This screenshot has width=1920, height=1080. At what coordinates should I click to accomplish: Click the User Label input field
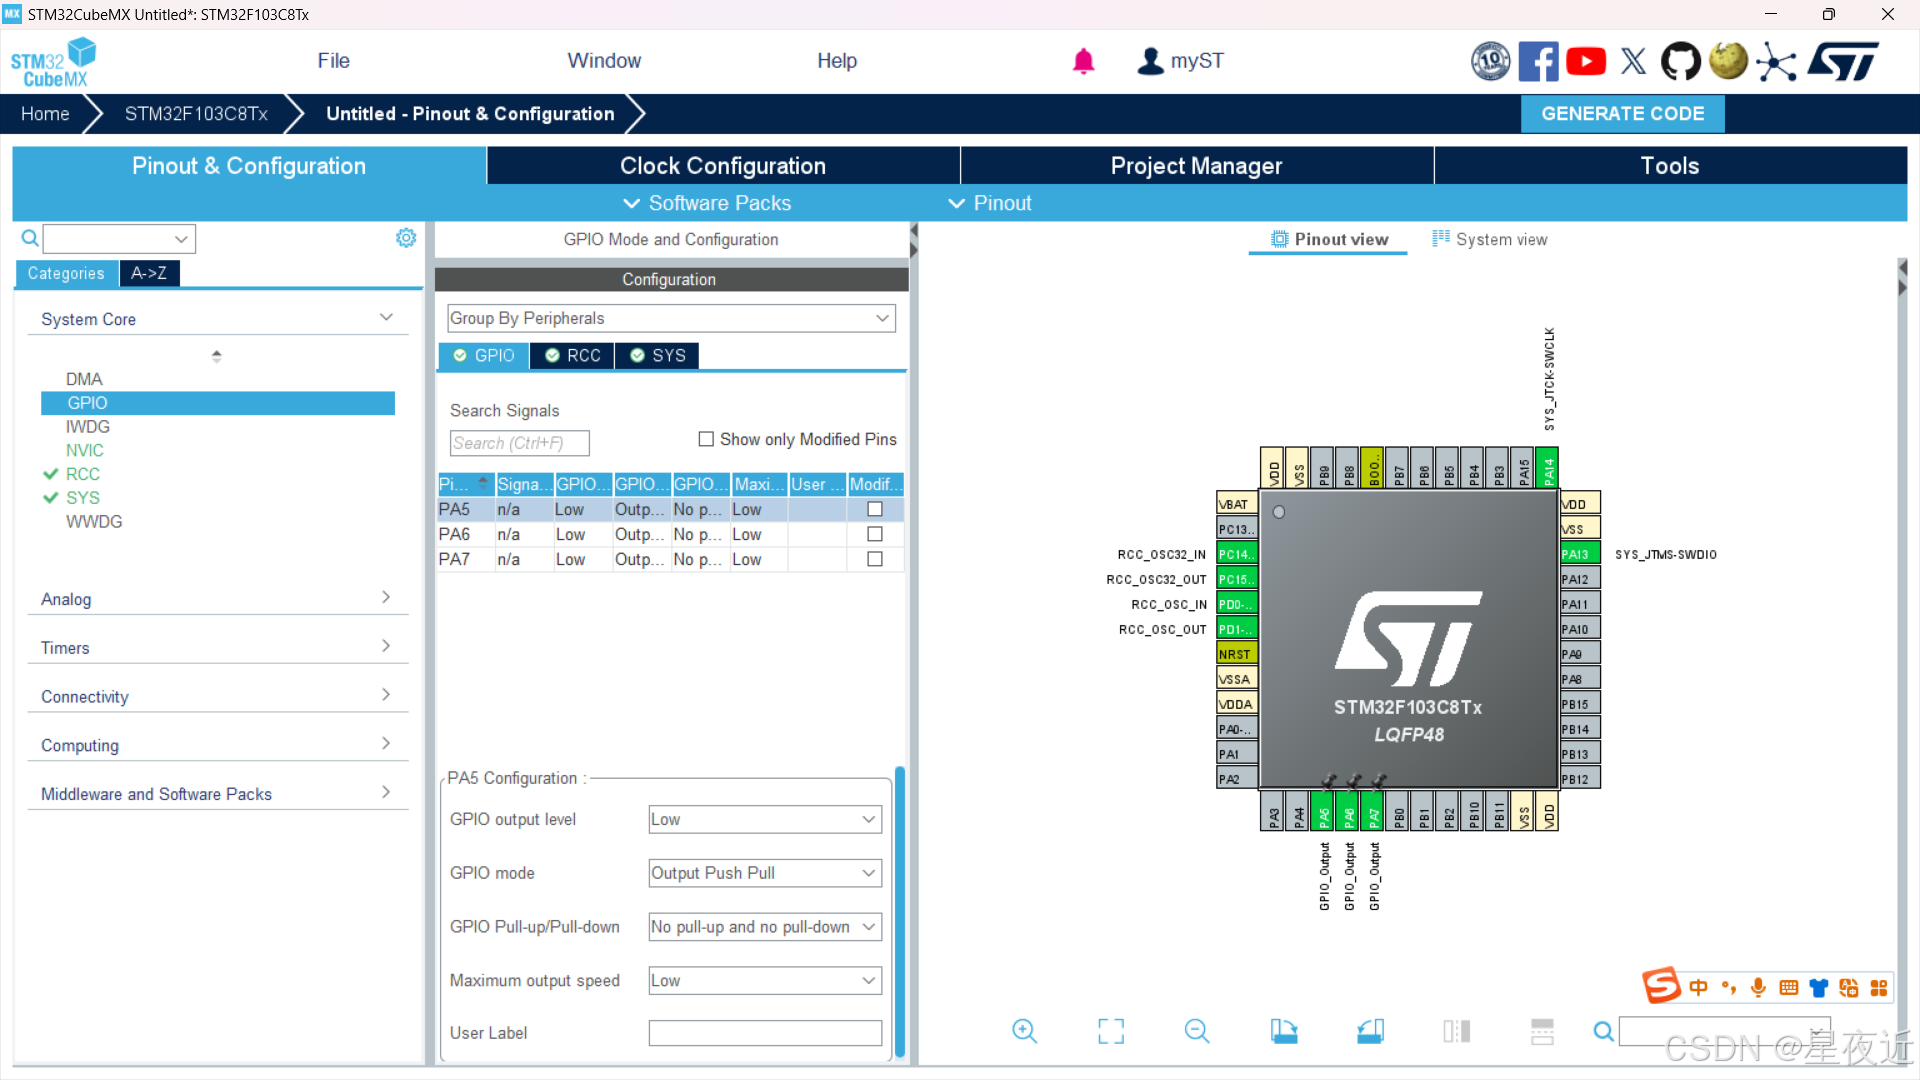click(x=765, y=1033)
